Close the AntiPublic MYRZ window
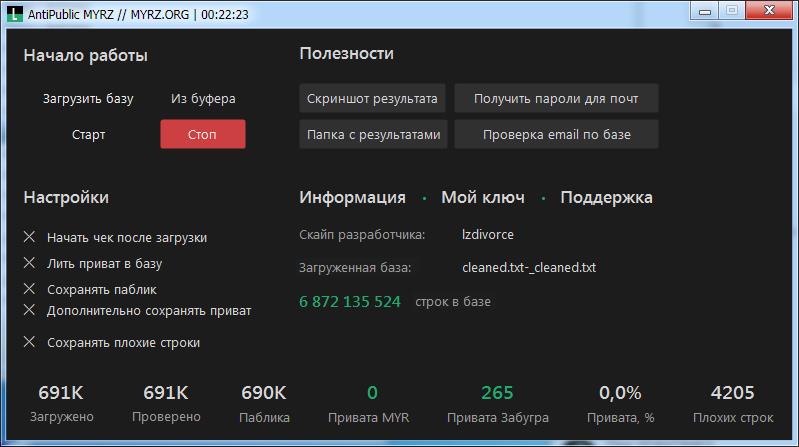The height and width of the screenshot is (447, 799). 769,11
